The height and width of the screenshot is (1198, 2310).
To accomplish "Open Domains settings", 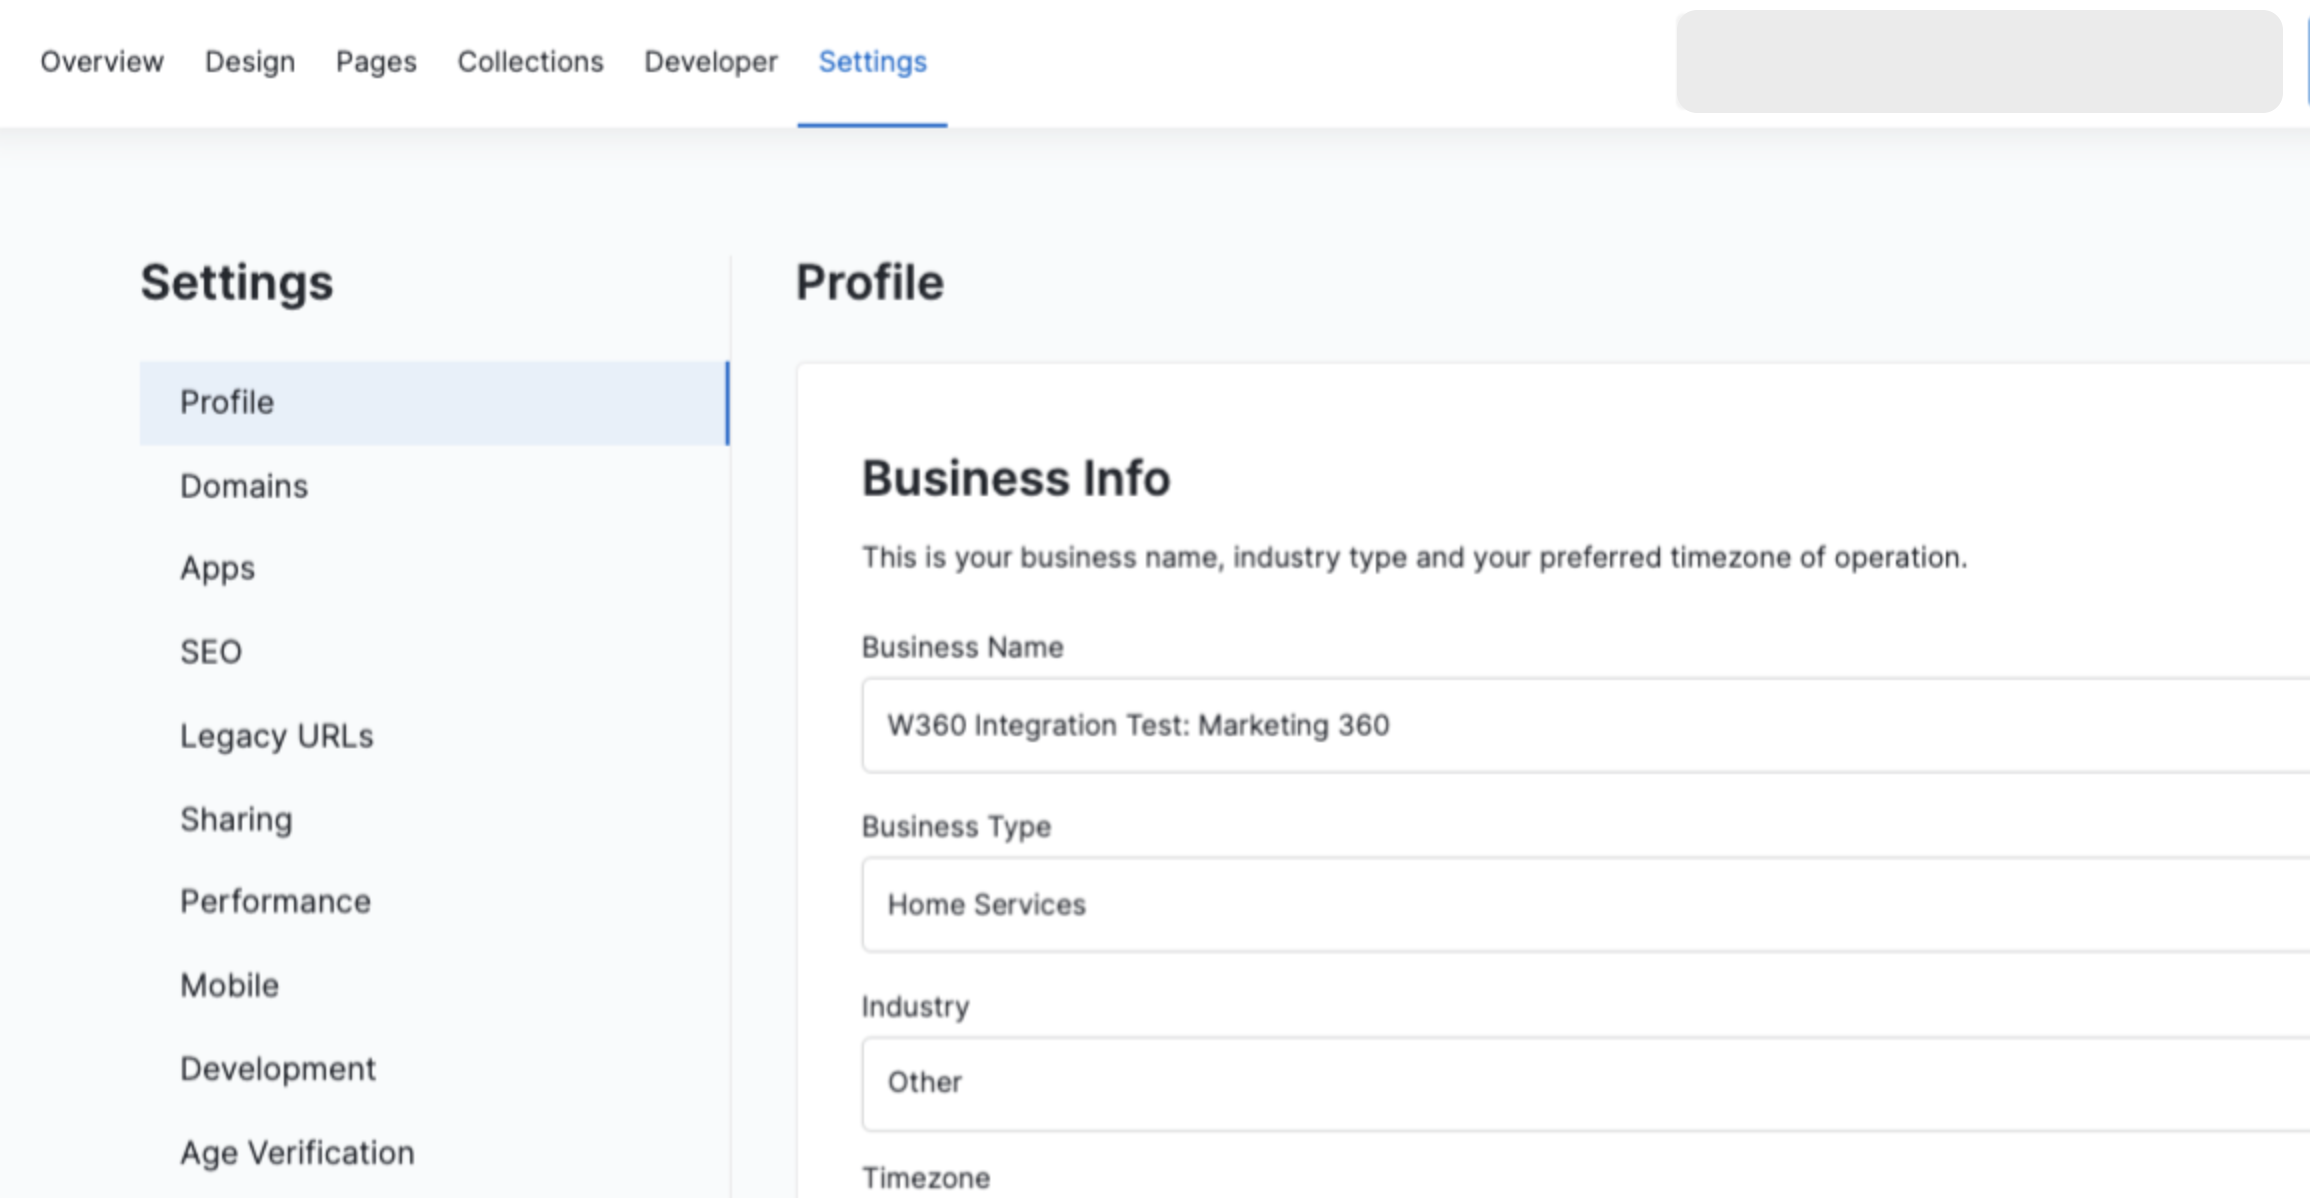I will 244,486.
